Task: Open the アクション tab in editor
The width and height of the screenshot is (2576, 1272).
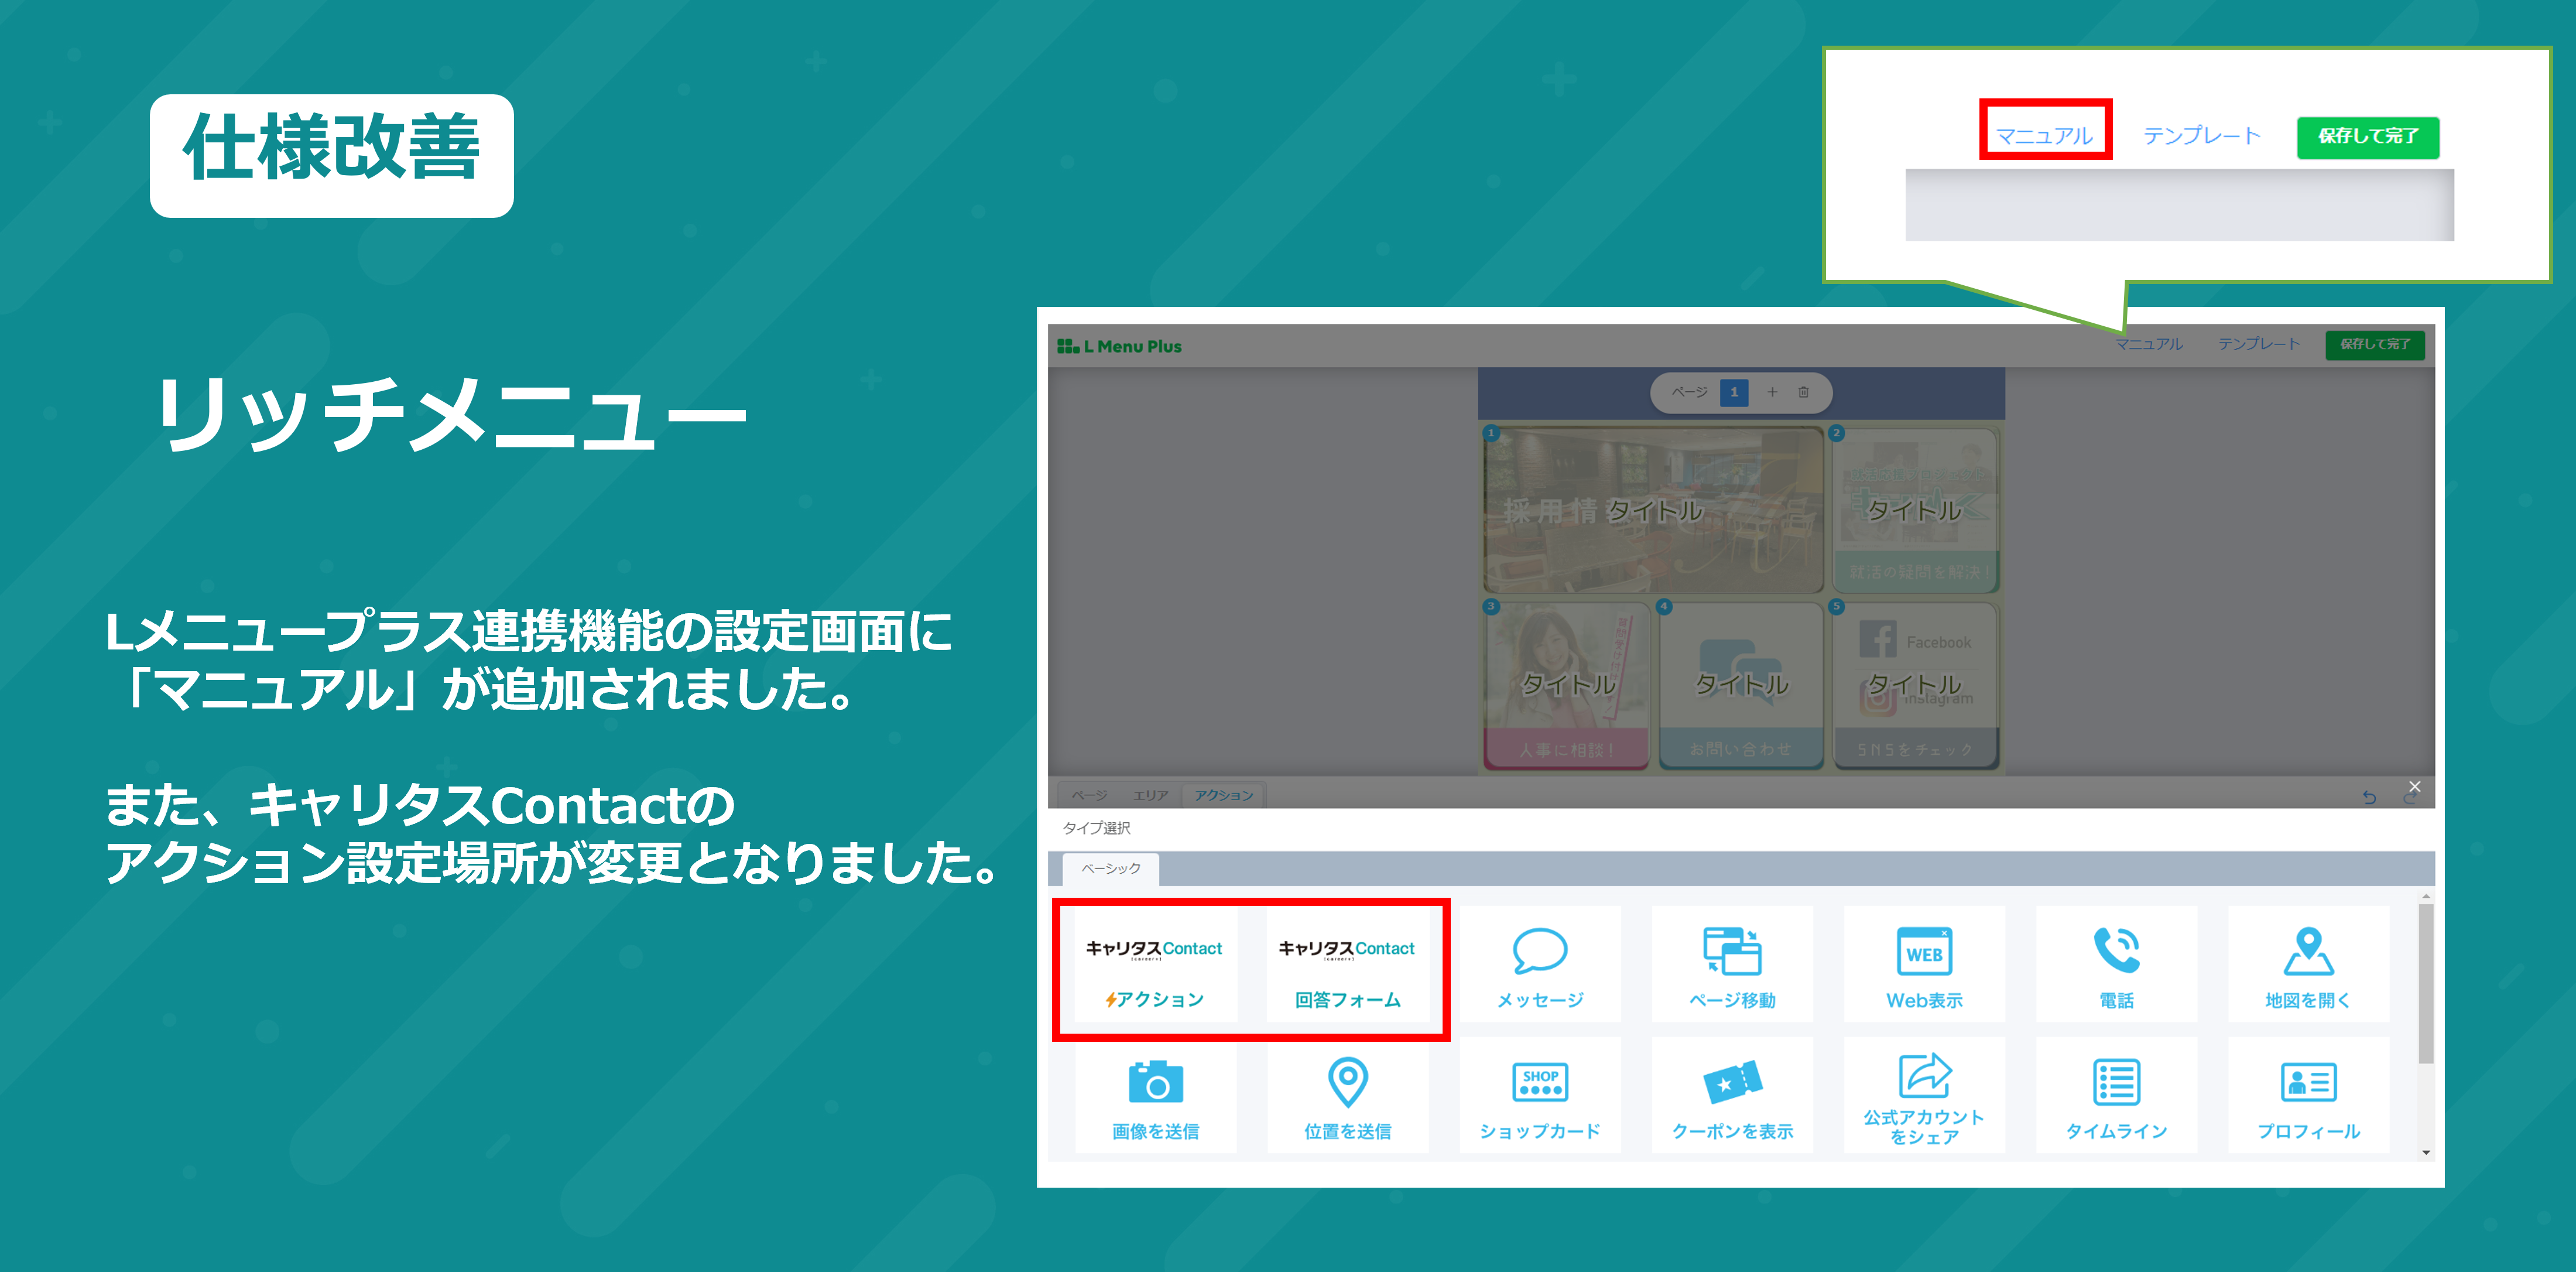Action: pyautogui.click(x=1223, y=795)
